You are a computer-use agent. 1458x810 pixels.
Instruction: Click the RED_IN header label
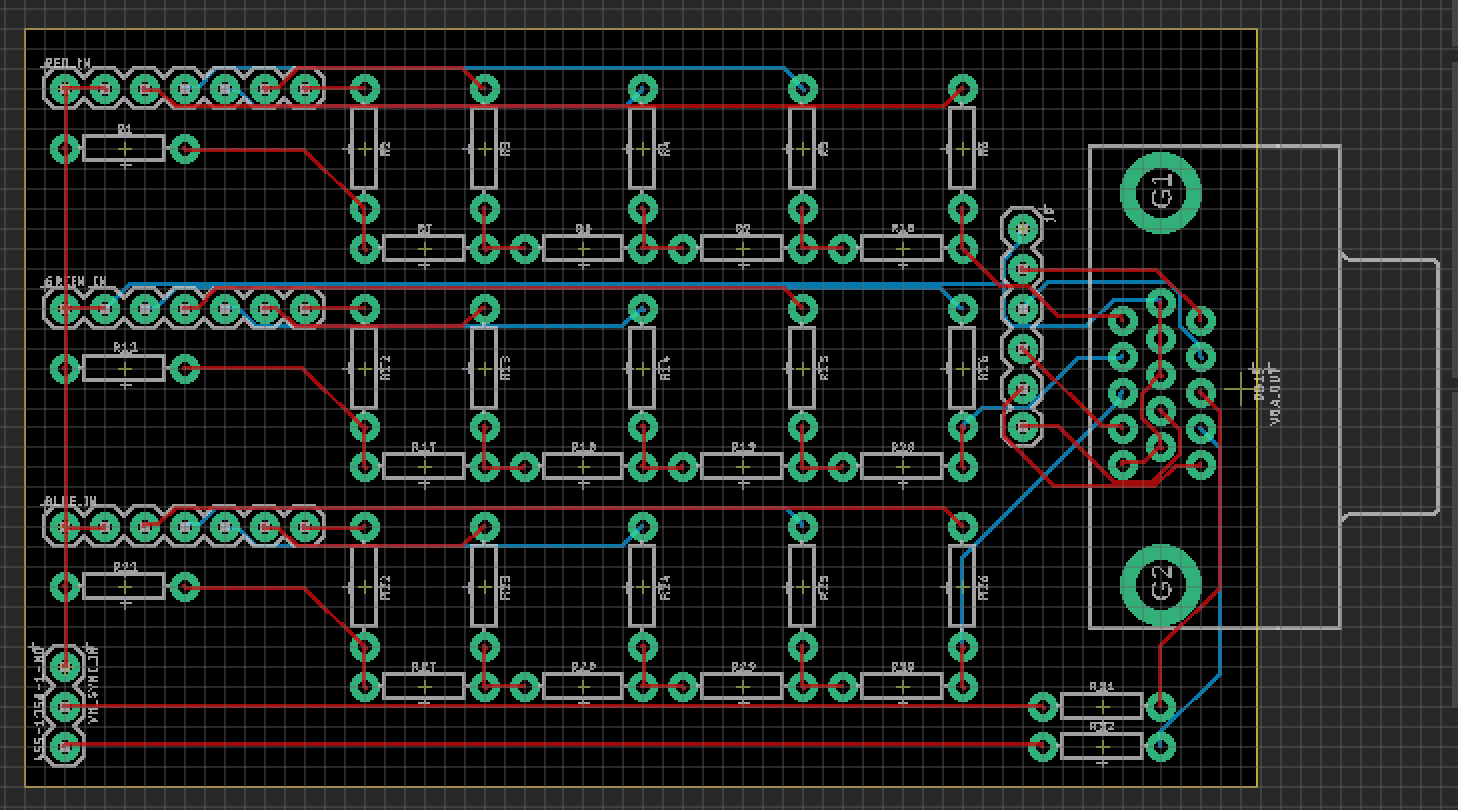[68, 63]
